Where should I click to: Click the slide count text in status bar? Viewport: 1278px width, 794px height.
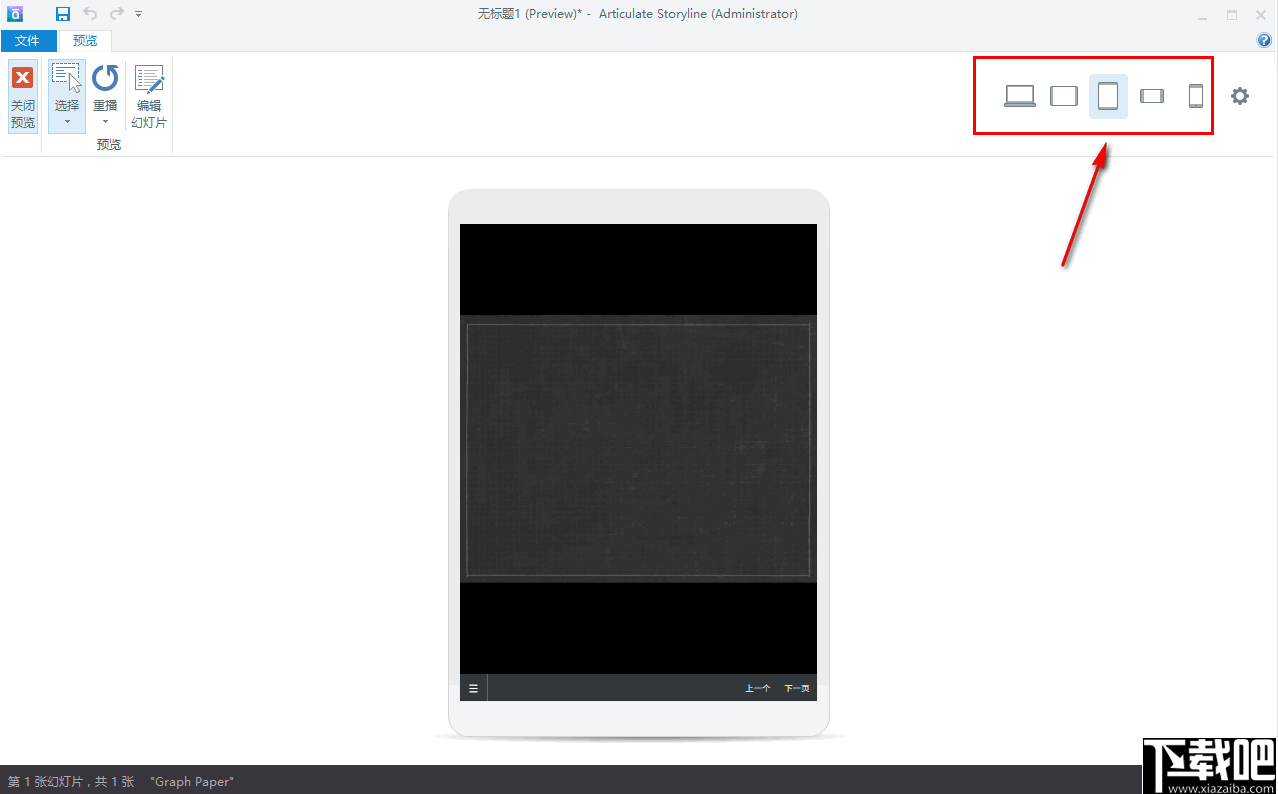71,781
